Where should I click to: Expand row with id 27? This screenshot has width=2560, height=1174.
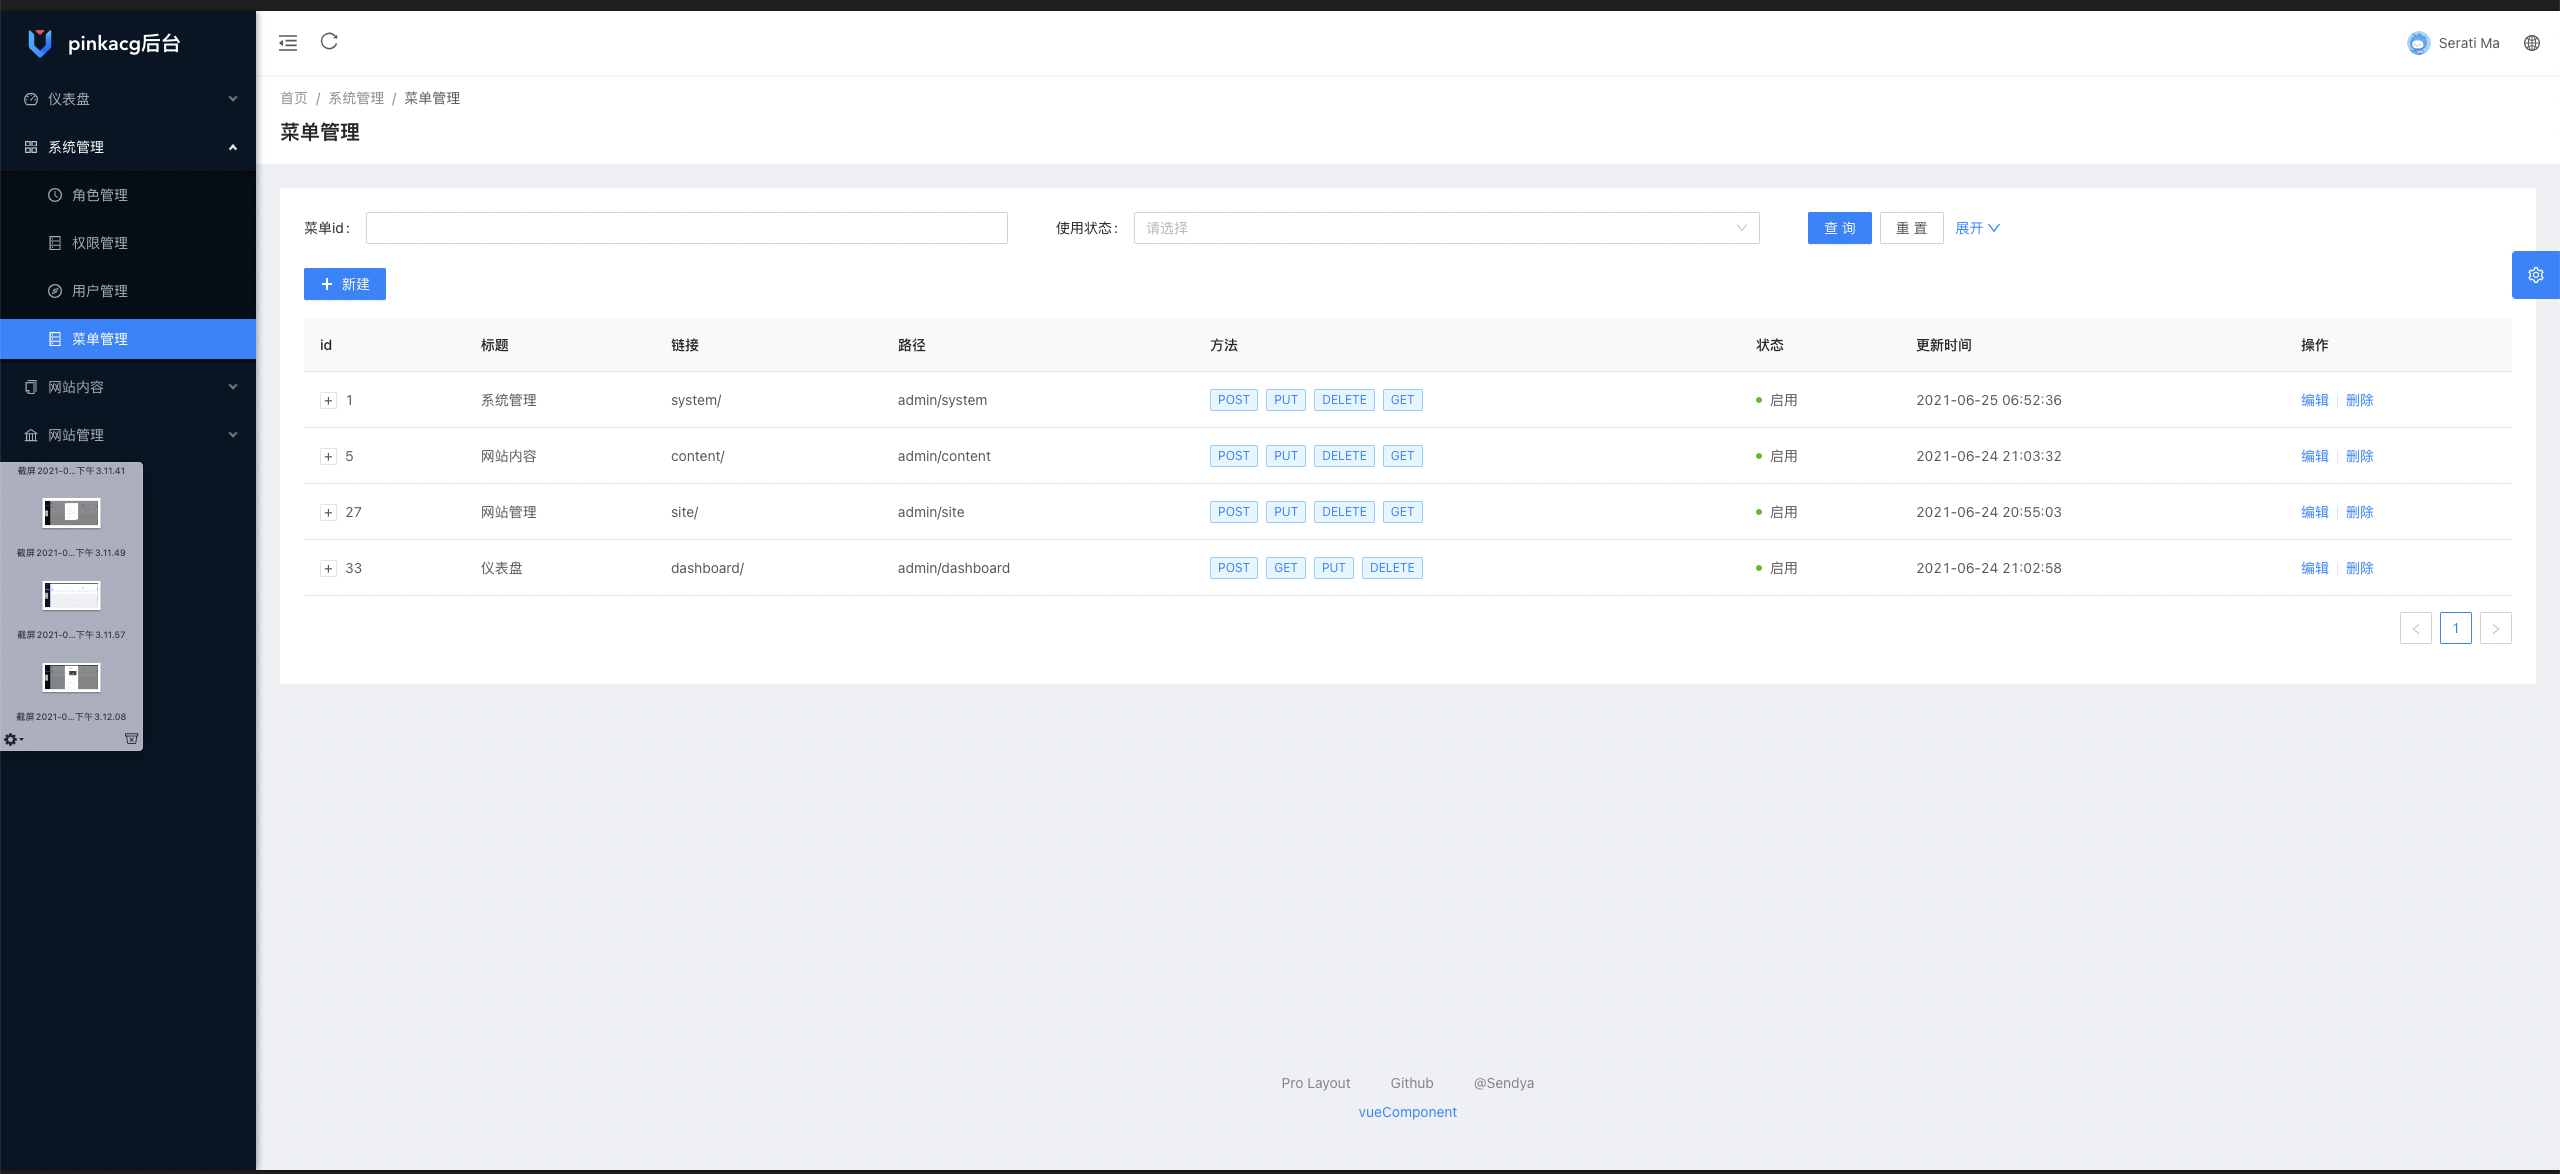click(328, 512)
